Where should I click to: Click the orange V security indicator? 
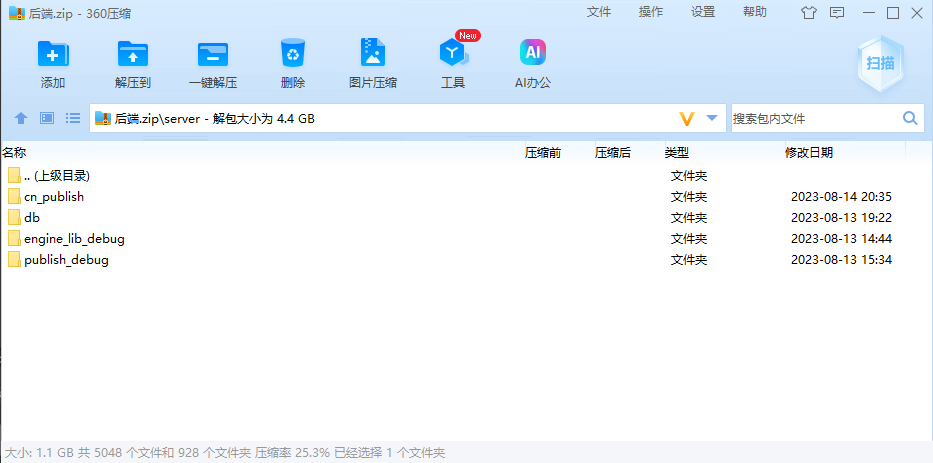pyautogui.click(x=687, y=118)
